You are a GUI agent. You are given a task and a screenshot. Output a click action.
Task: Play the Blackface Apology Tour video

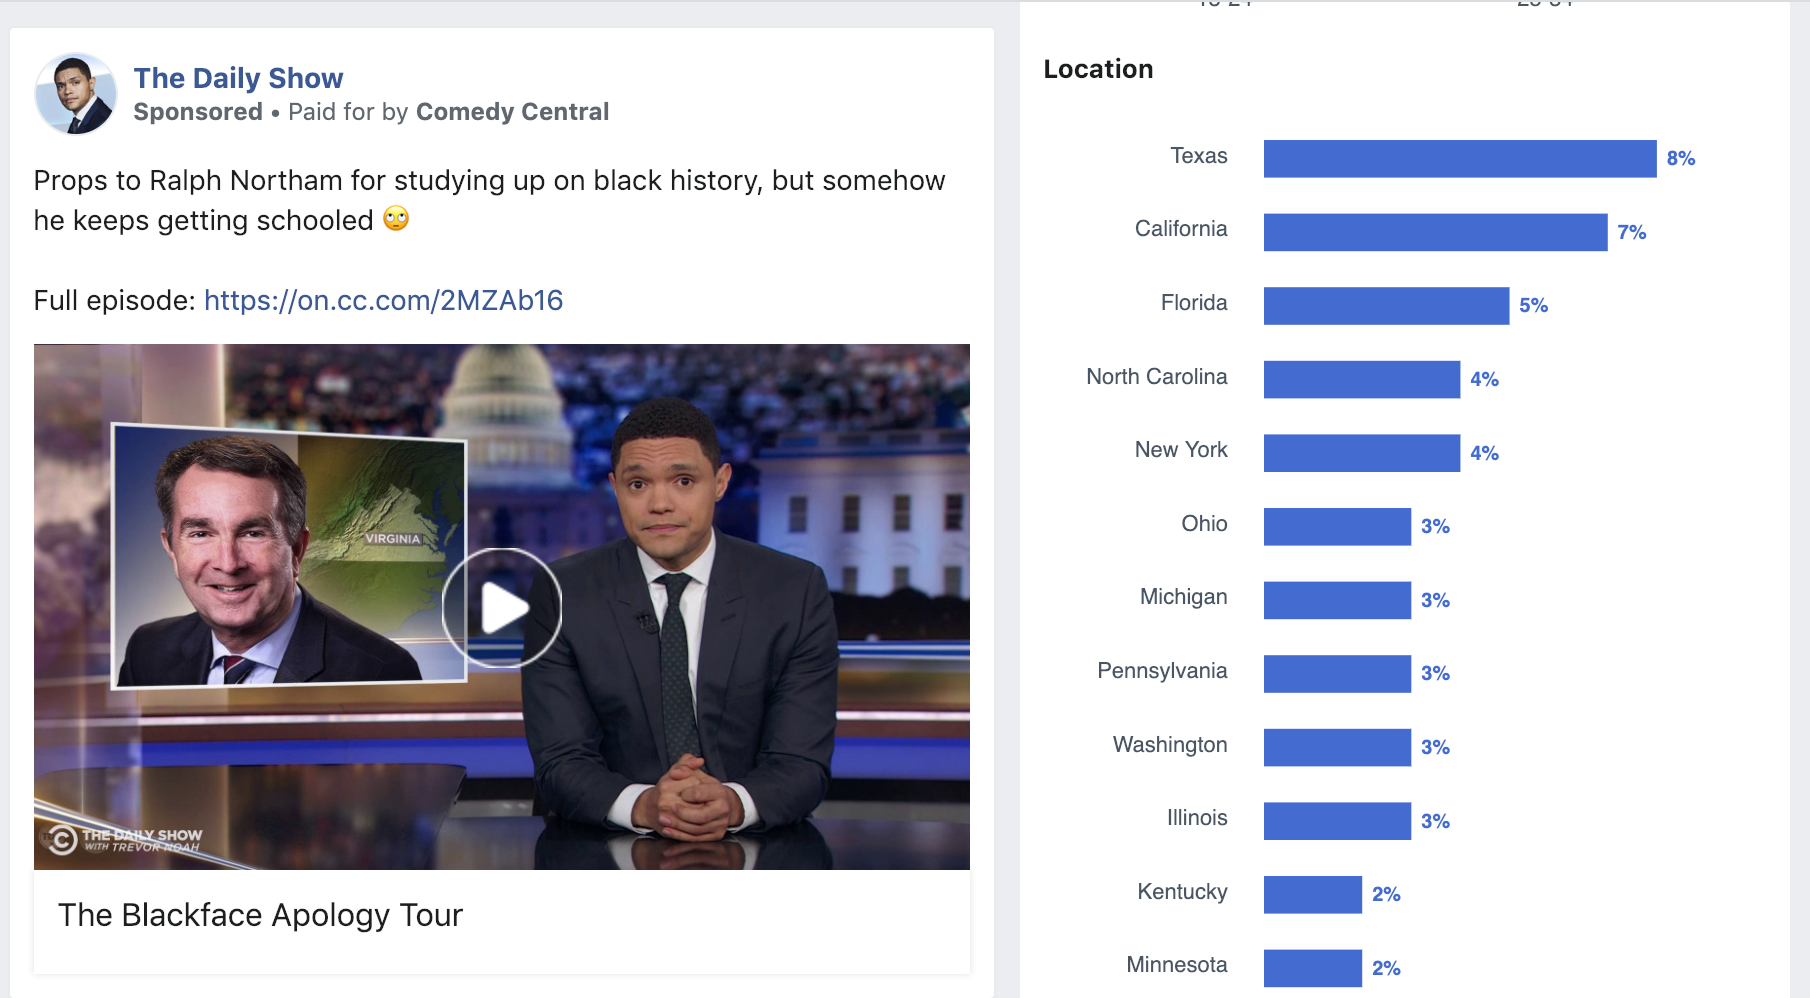pos(502,607)
